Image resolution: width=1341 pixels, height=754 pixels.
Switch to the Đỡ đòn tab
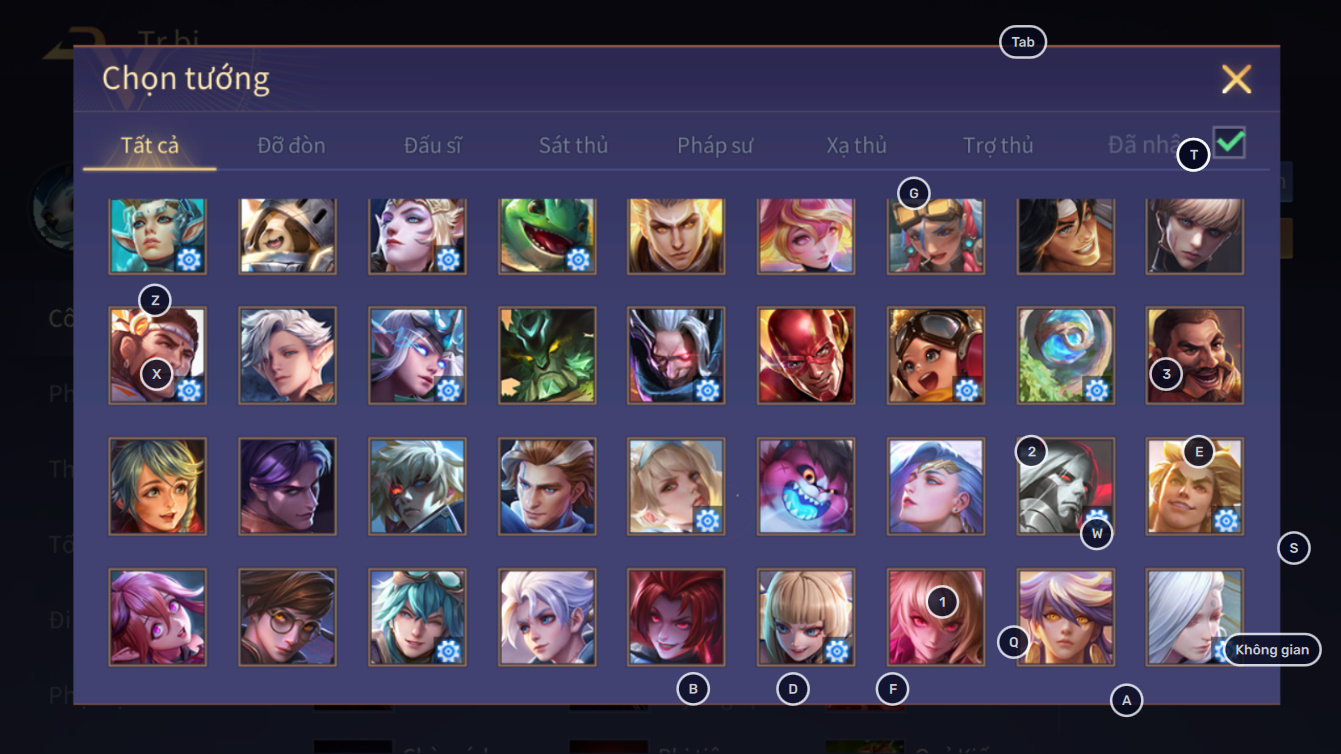tap(291, 145)
